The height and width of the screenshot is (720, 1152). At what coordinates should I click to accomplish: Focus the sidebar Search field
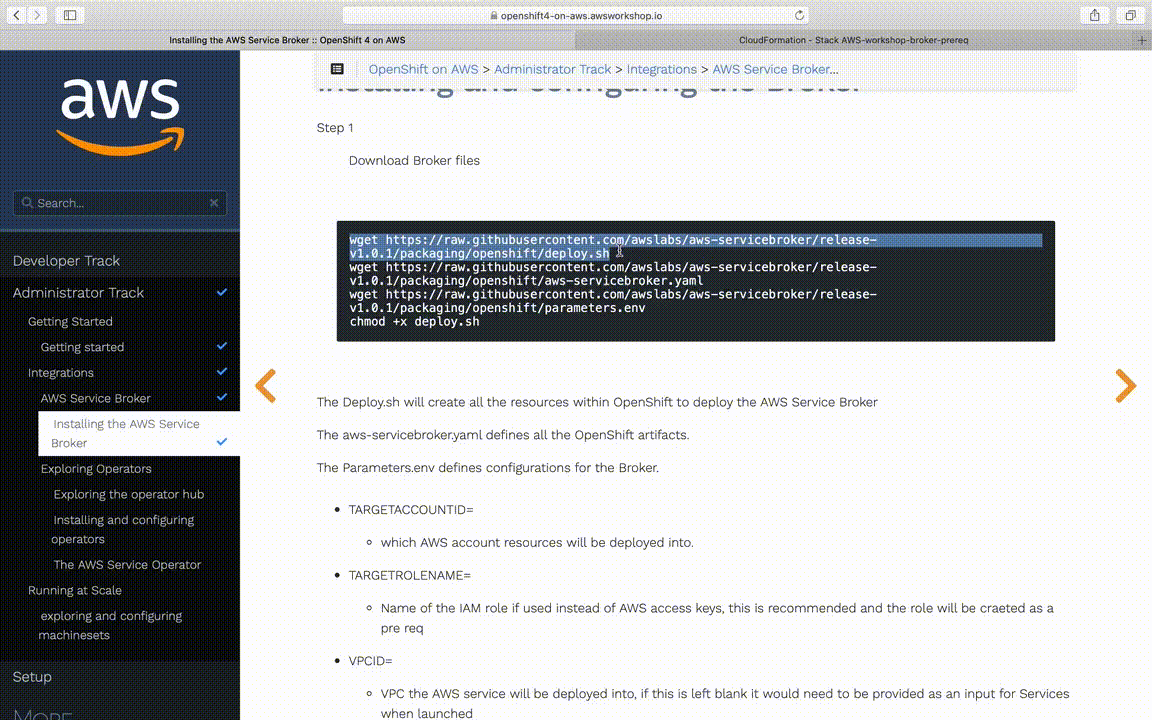pyautogui.click(x=120, y=203)
